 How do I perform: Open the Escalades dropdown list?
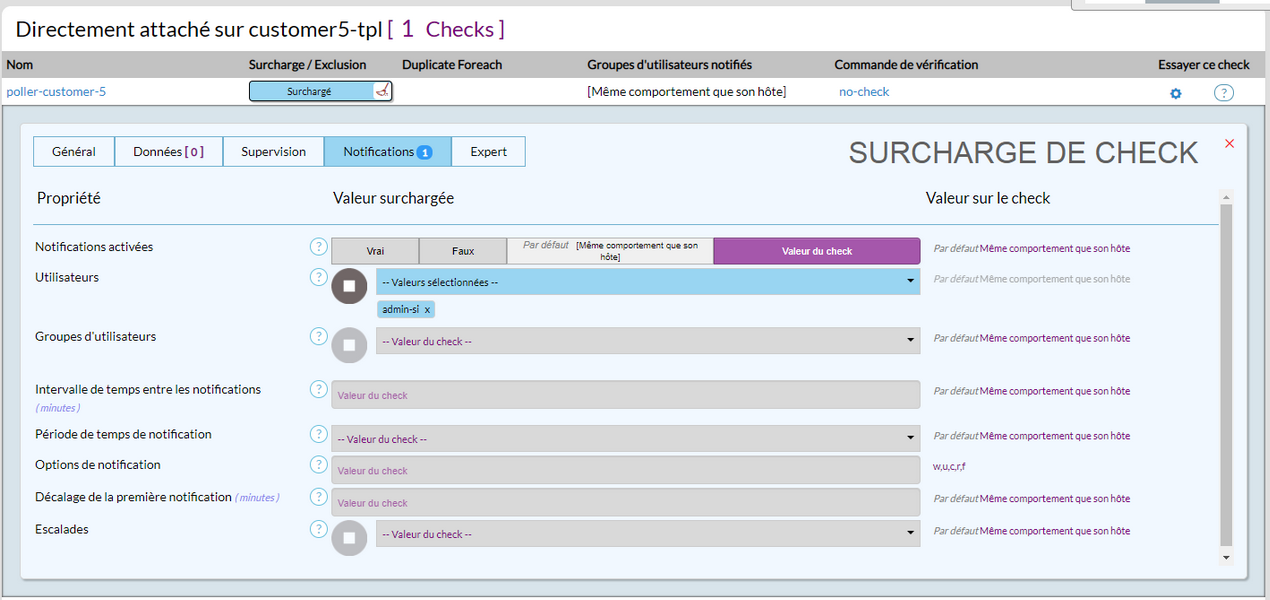(647, 534)
